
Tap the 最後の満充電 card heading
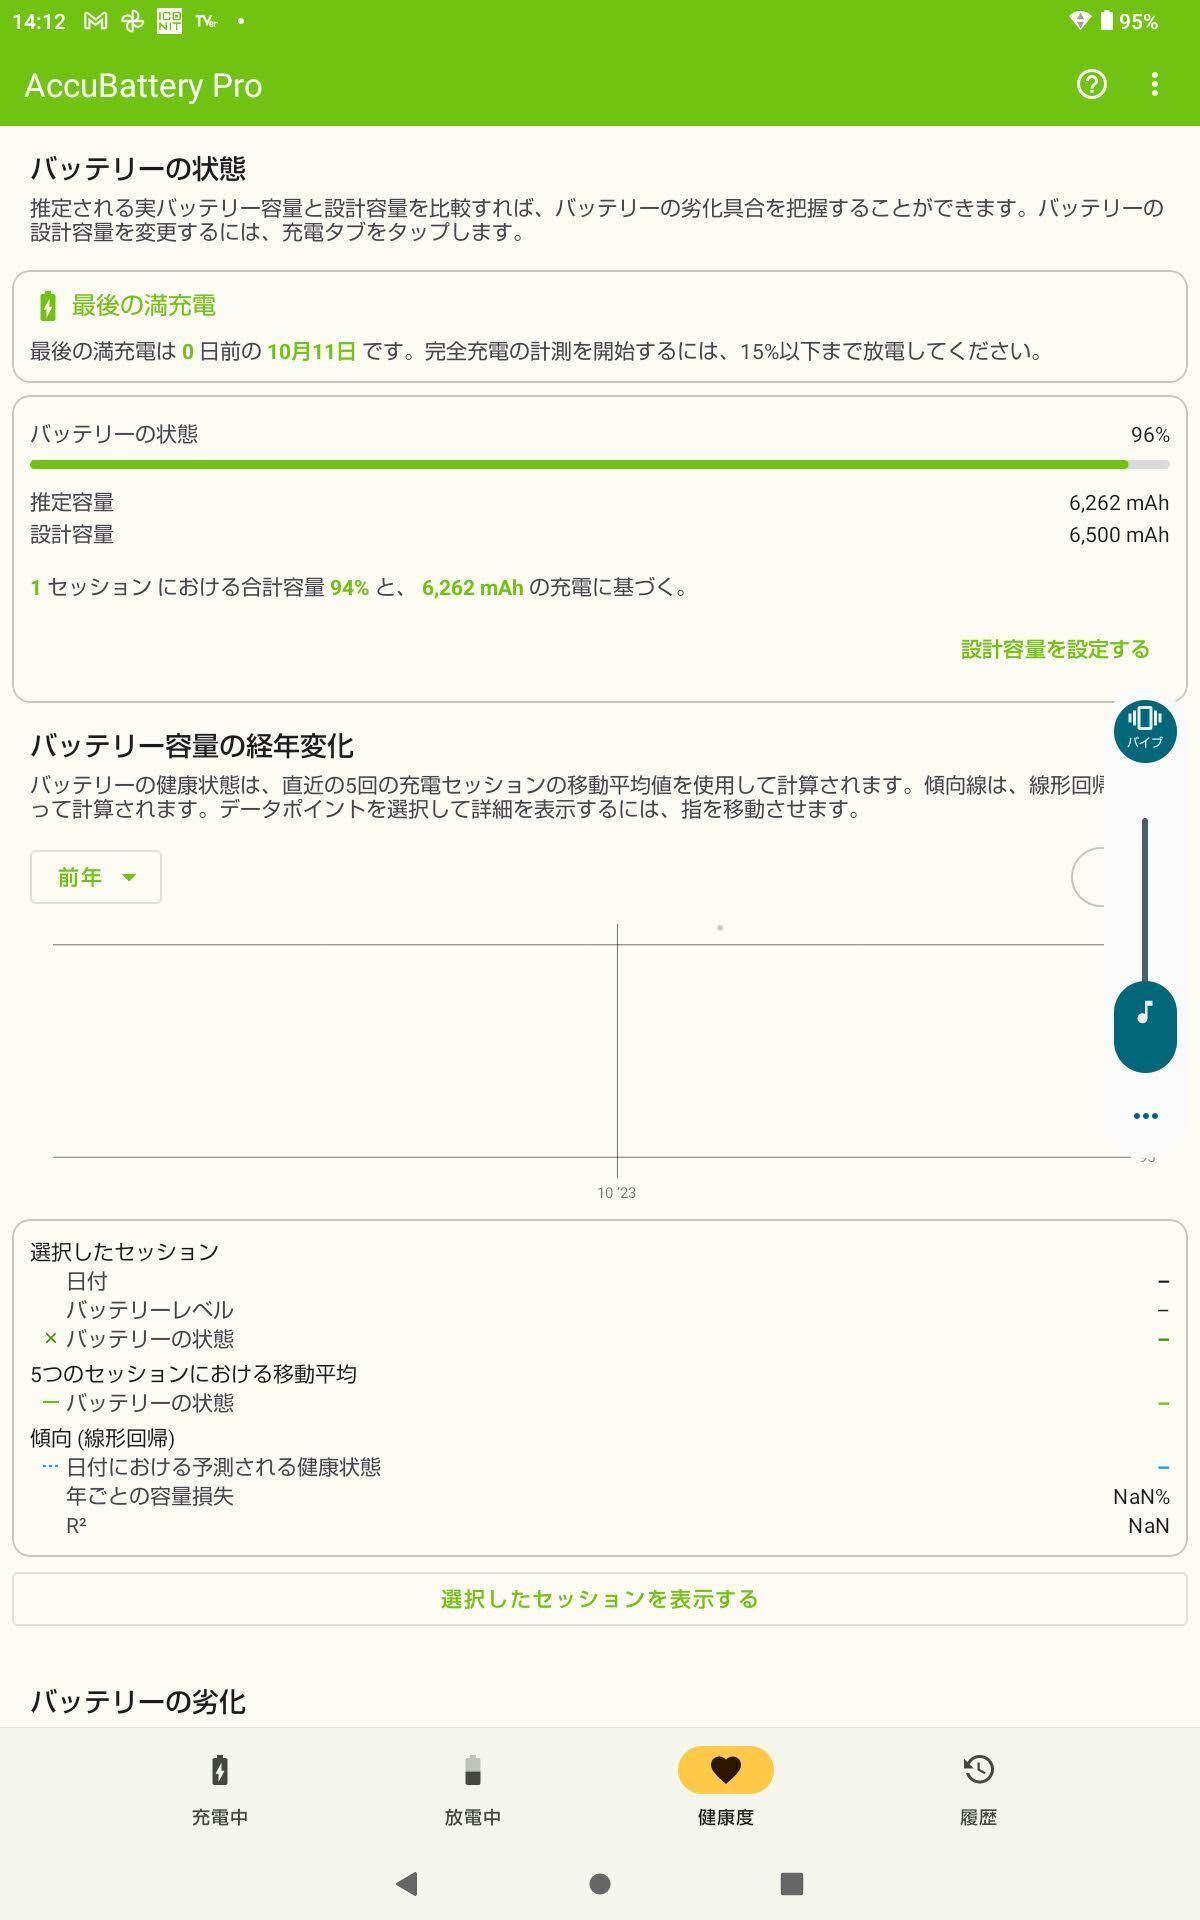[x=144, y=306]
